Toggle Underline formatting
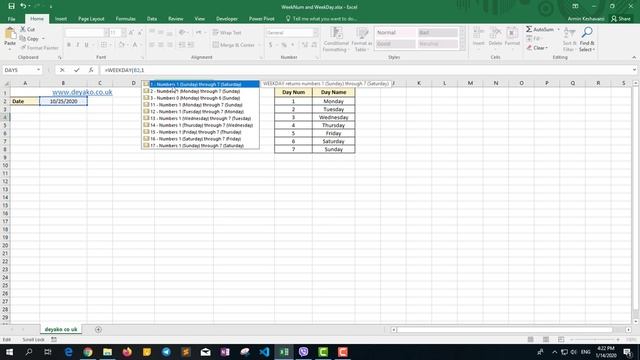Viewport: 640px width, 360px height. [x=87, y=45]
